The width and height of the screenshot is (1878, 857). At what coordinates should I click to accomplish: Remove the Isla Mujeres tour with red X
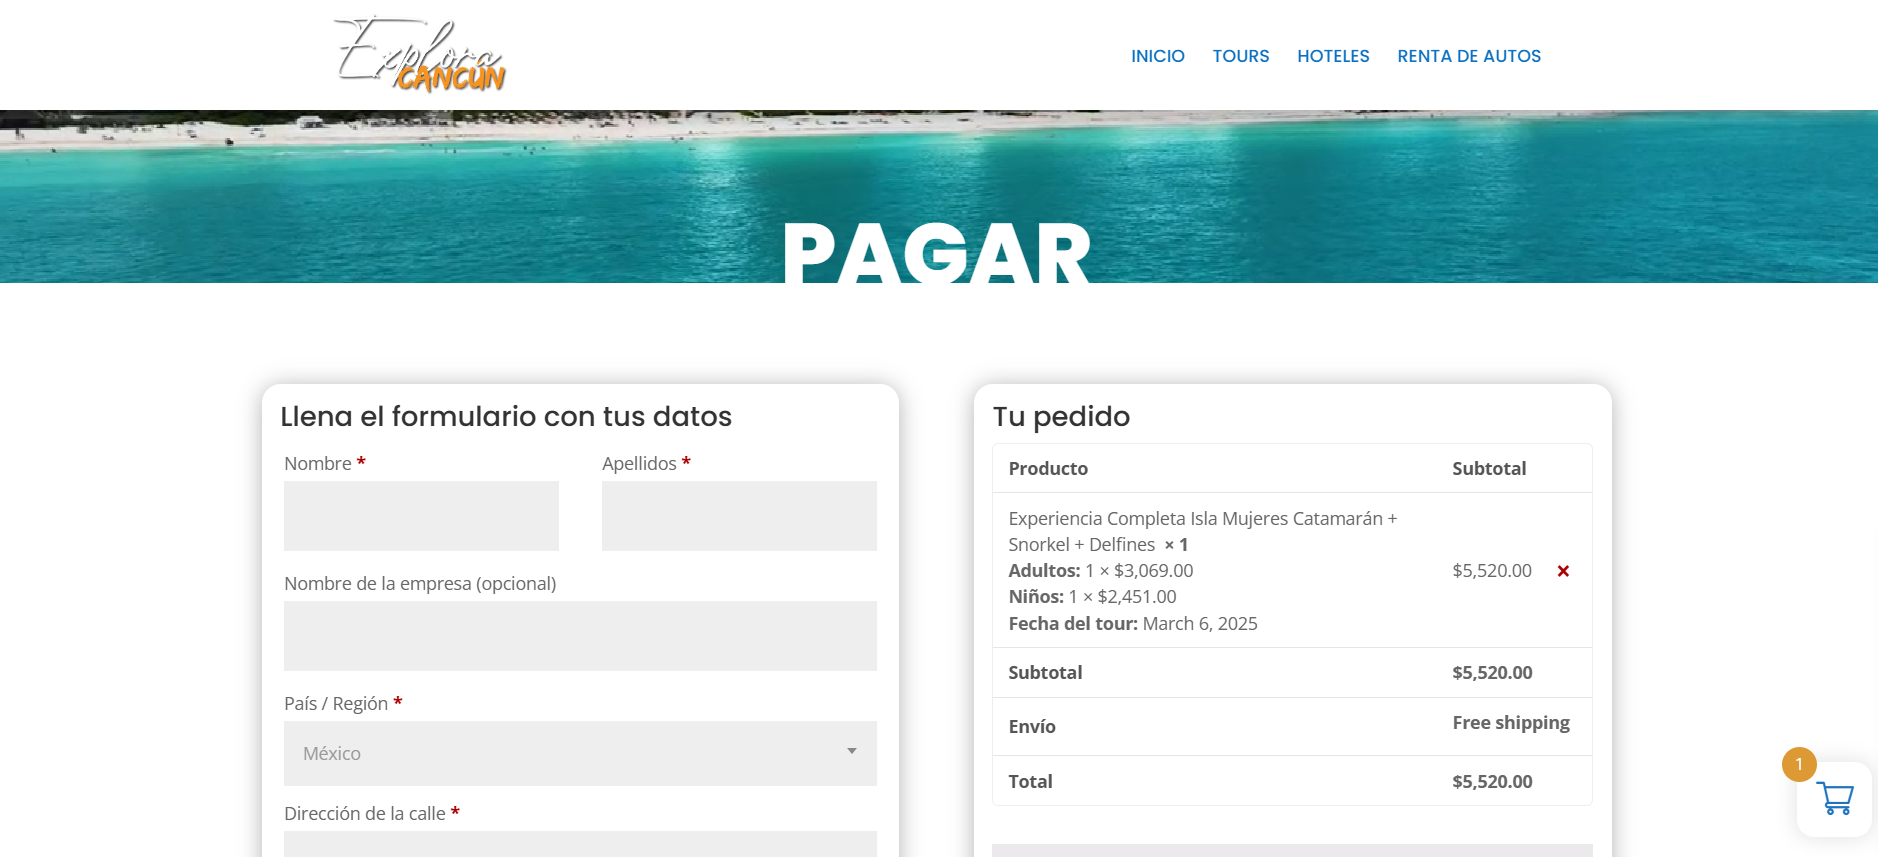1563,571
